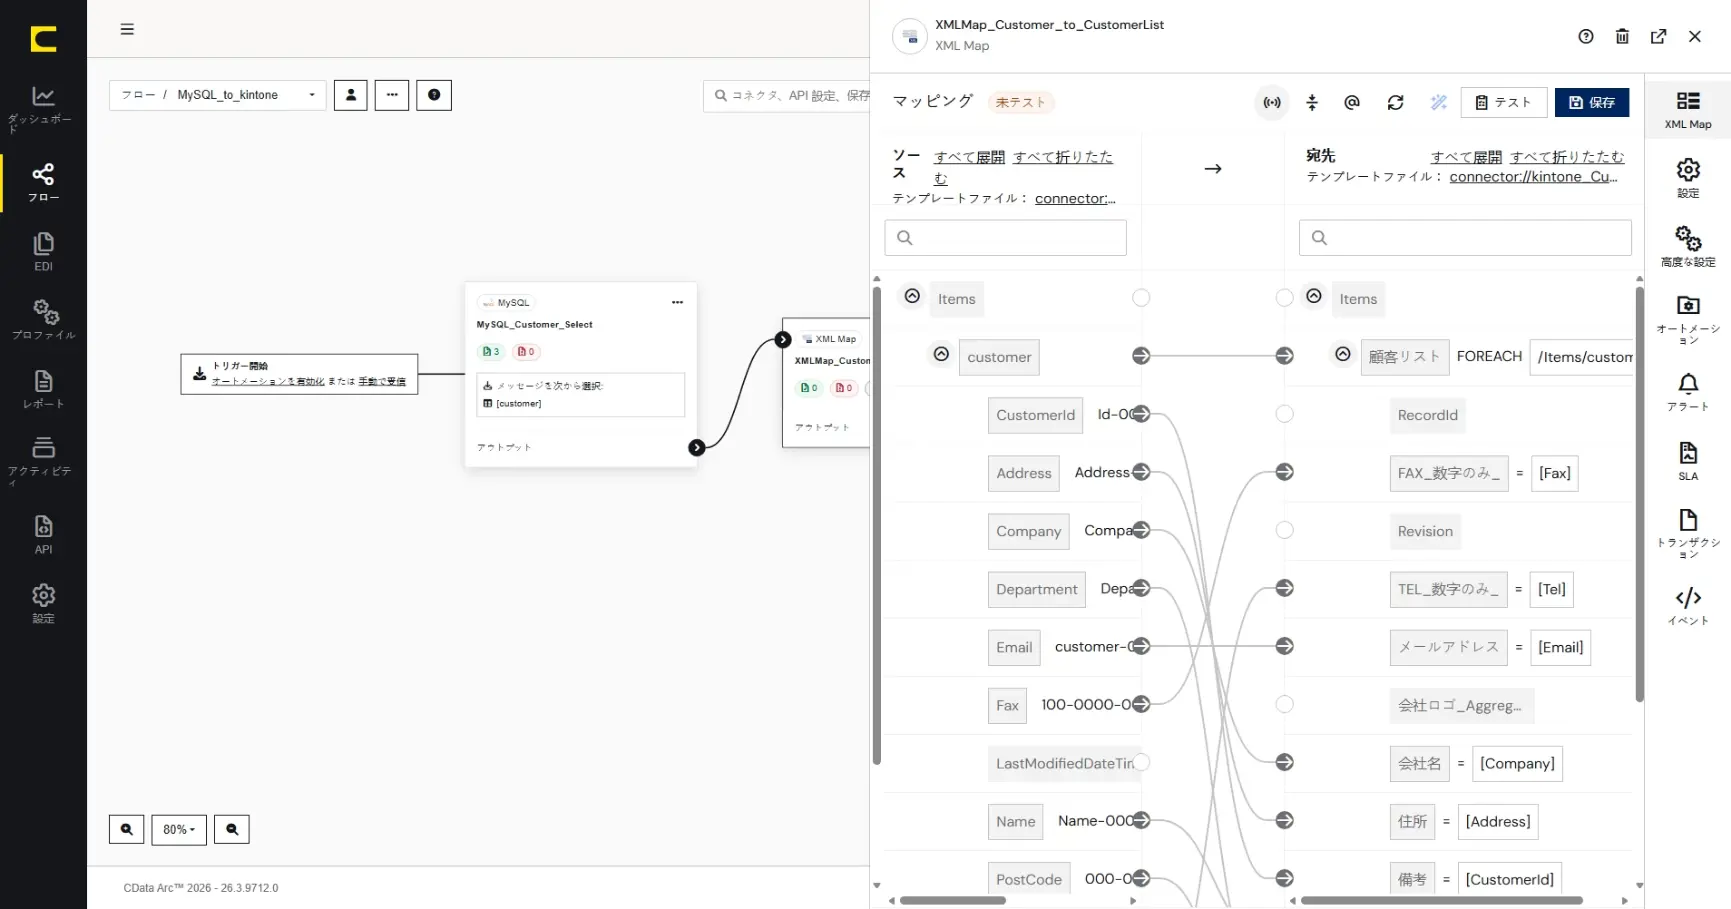Open the Profile page from sidebar

43,320
